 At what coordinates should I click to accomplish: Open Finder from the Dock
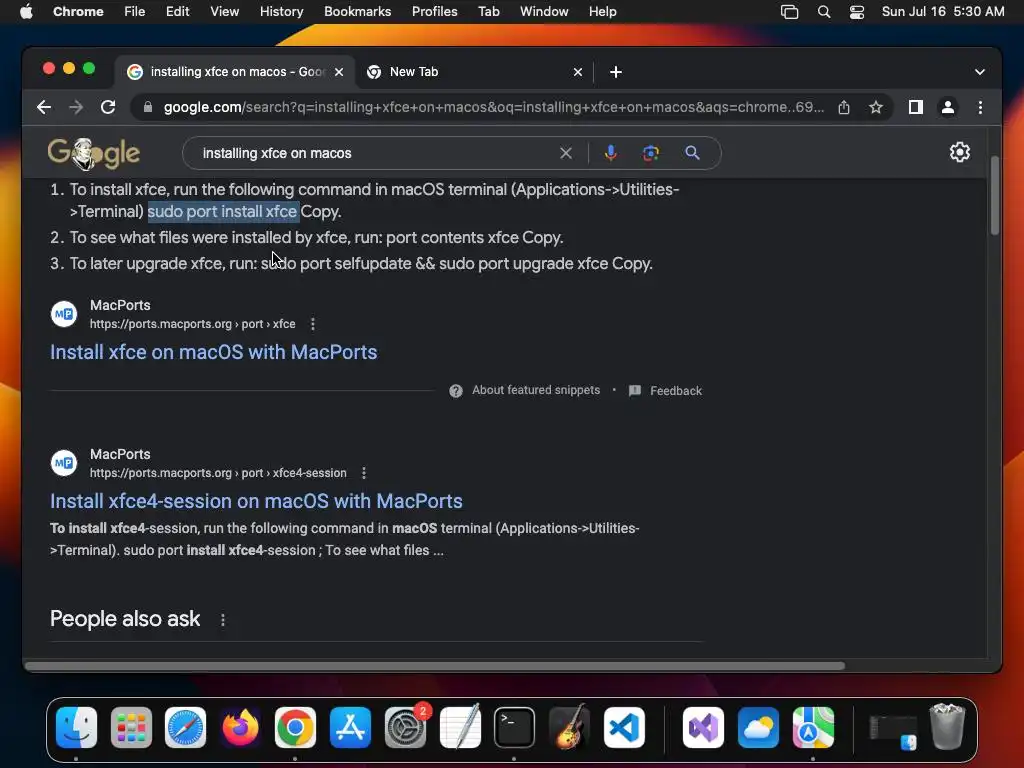[x=76, y=727]
